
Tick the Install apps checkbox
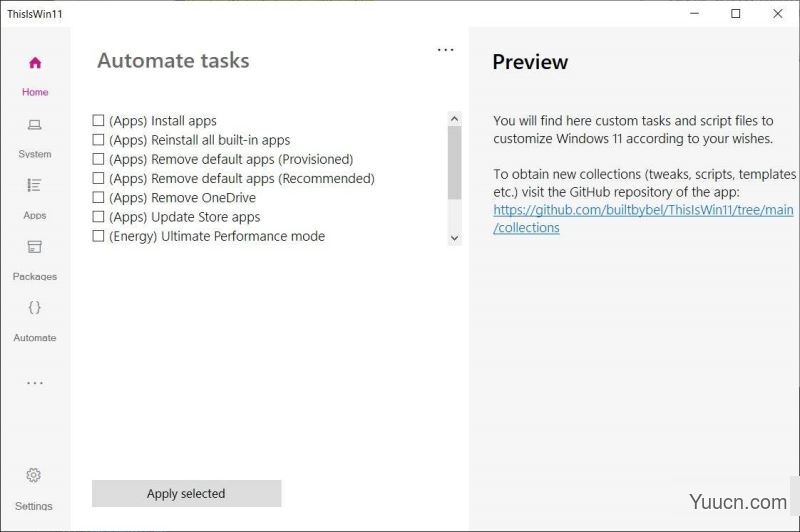(98, 120)
